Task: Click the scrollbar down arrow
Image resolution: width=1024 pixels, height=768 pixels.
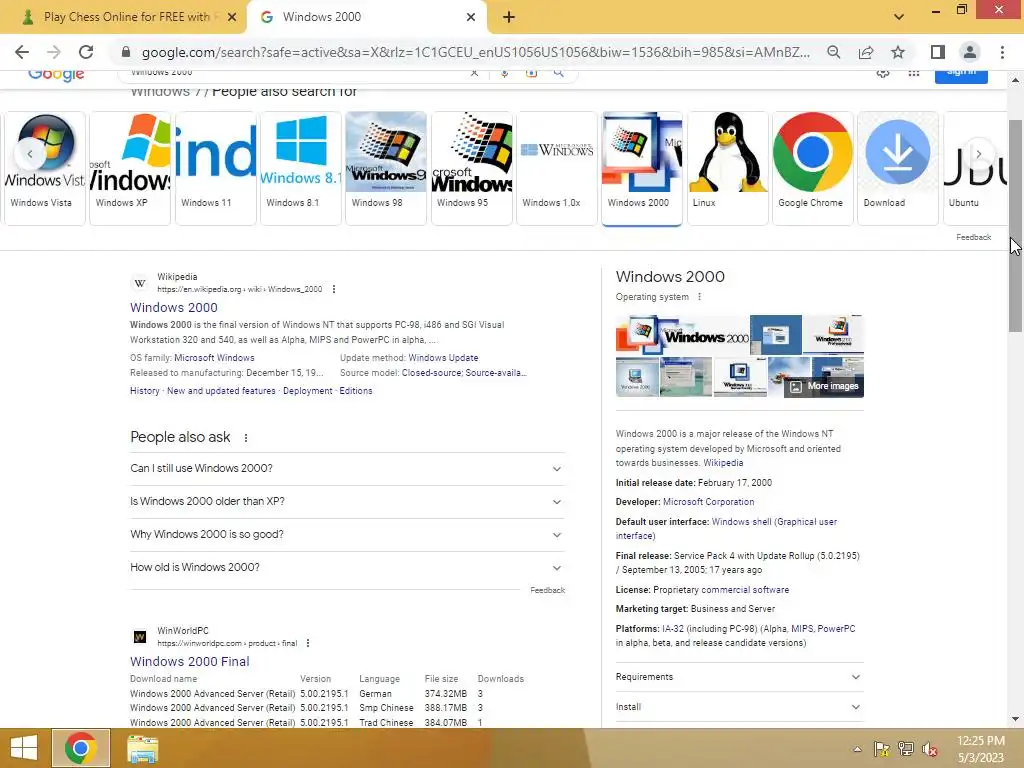Action: point(1016,719)
